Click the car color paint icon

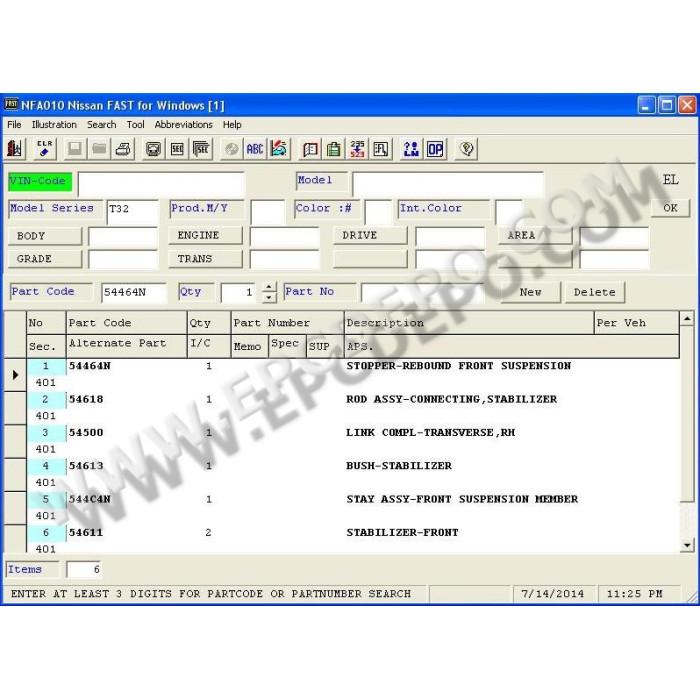(279, 149)
